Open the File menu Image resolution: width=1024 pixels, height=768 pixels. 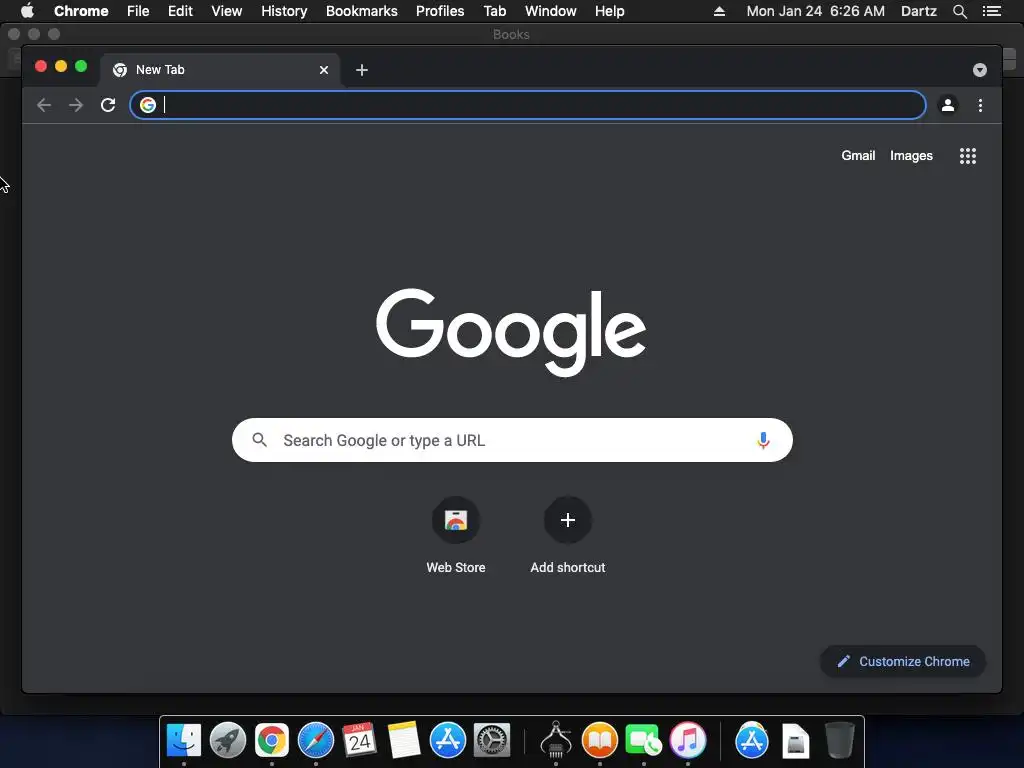[138, 11]
